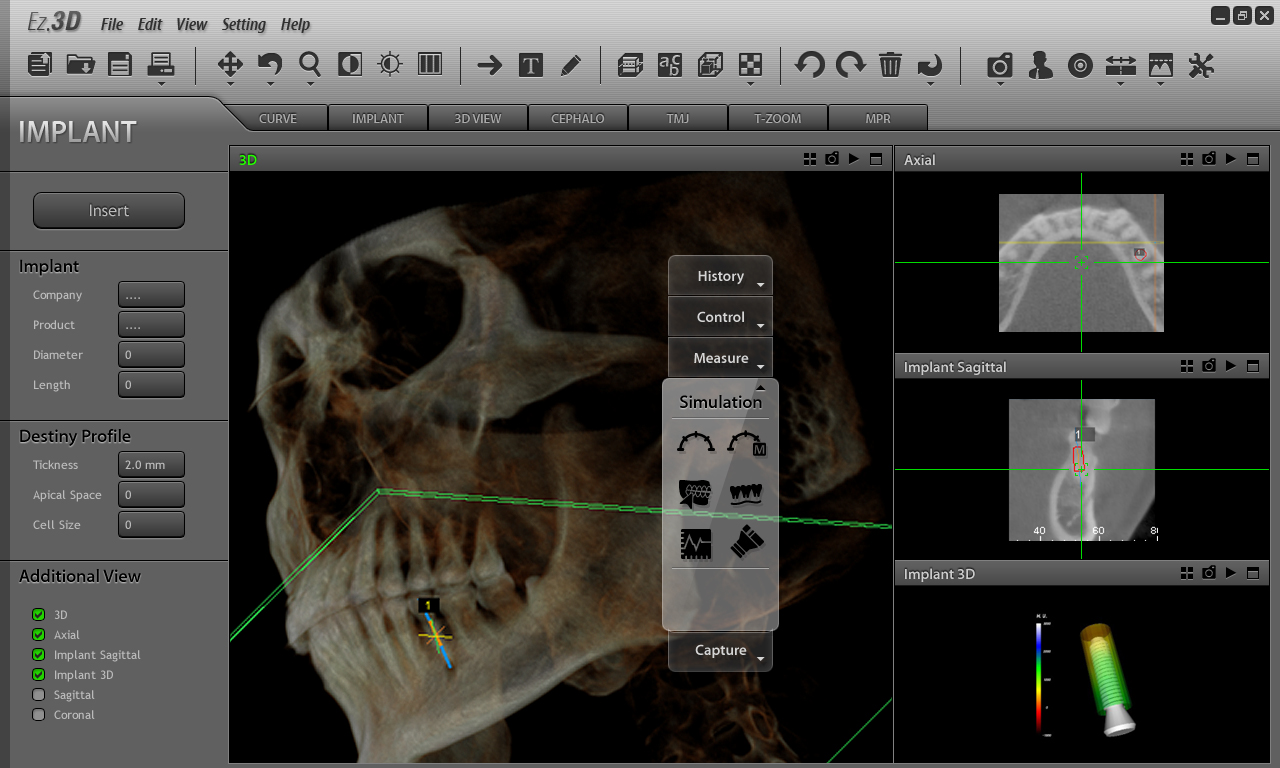1280x768 pixels.
Task: Switch to the TMJ tab
Action: (x=678, y=118)
